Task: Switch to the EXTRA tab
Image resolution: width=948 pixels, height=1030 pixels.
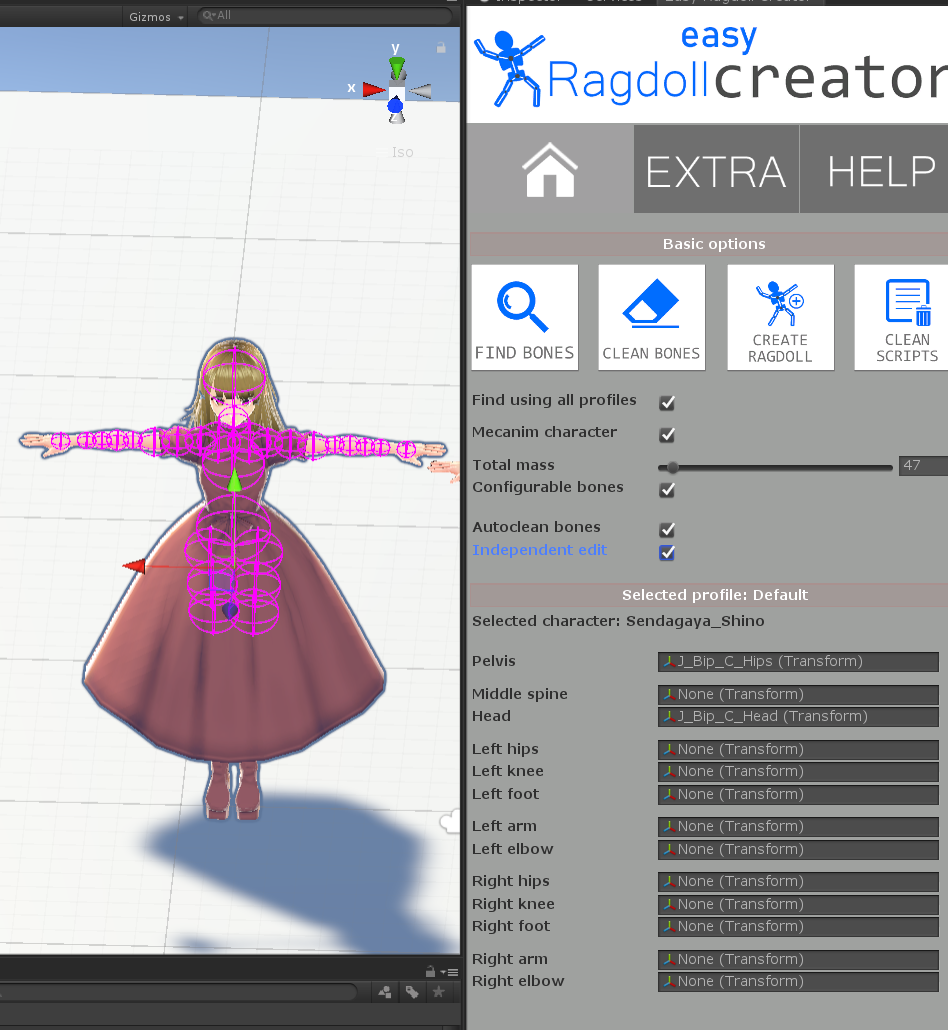Action: [716, 169]
